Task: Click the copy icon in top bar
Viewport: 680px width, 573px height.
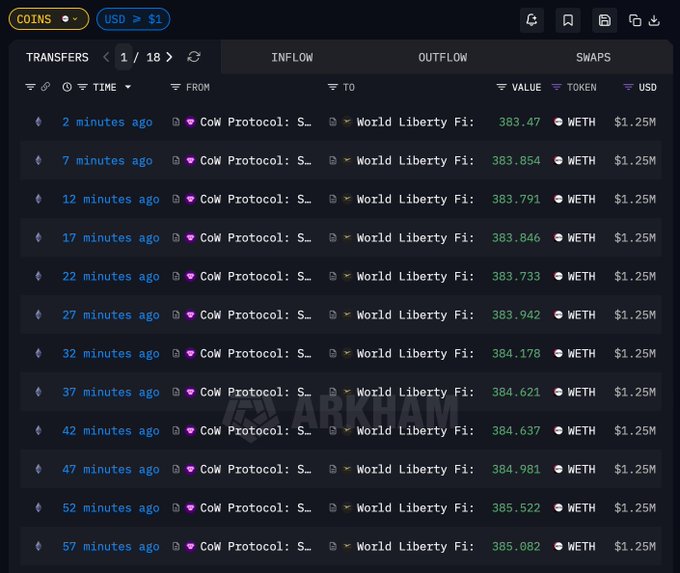Action: click(x=635, y=19)
